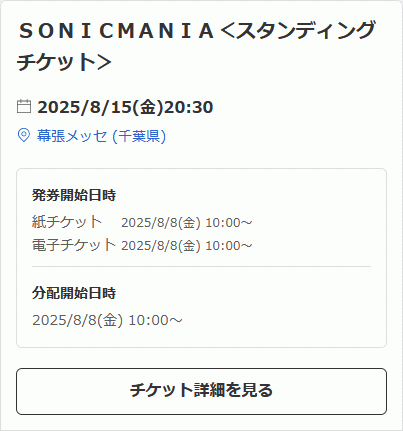
Task: Click electronic ticket issue date text
Action: [187, 246]
